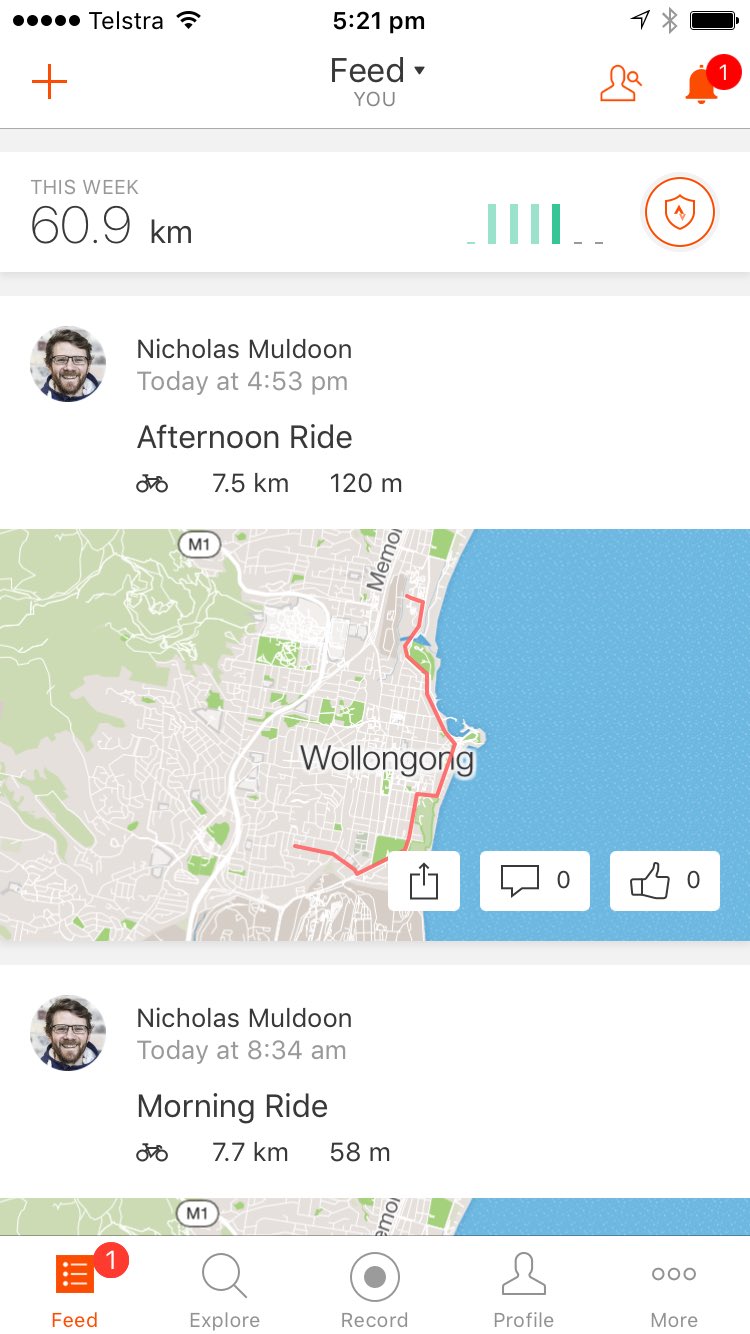Tap the 60.9 km weekly total
Viewport: 750px width, 1334px height.
pyautogui.click(x=111, y=225)
